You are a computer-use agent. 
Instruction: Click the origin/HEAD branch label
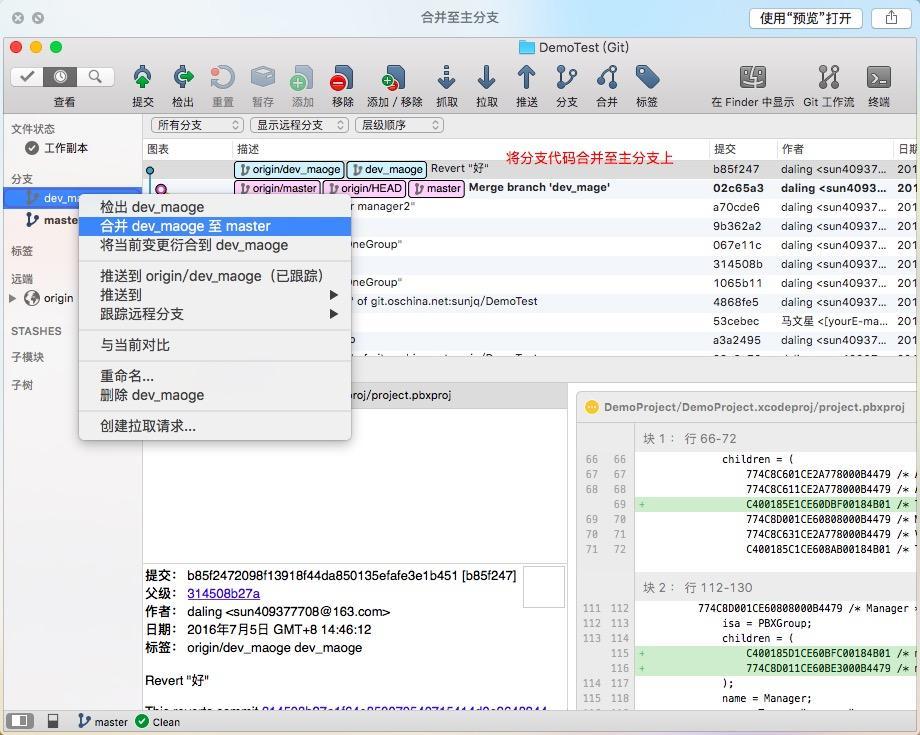point(364,188)
